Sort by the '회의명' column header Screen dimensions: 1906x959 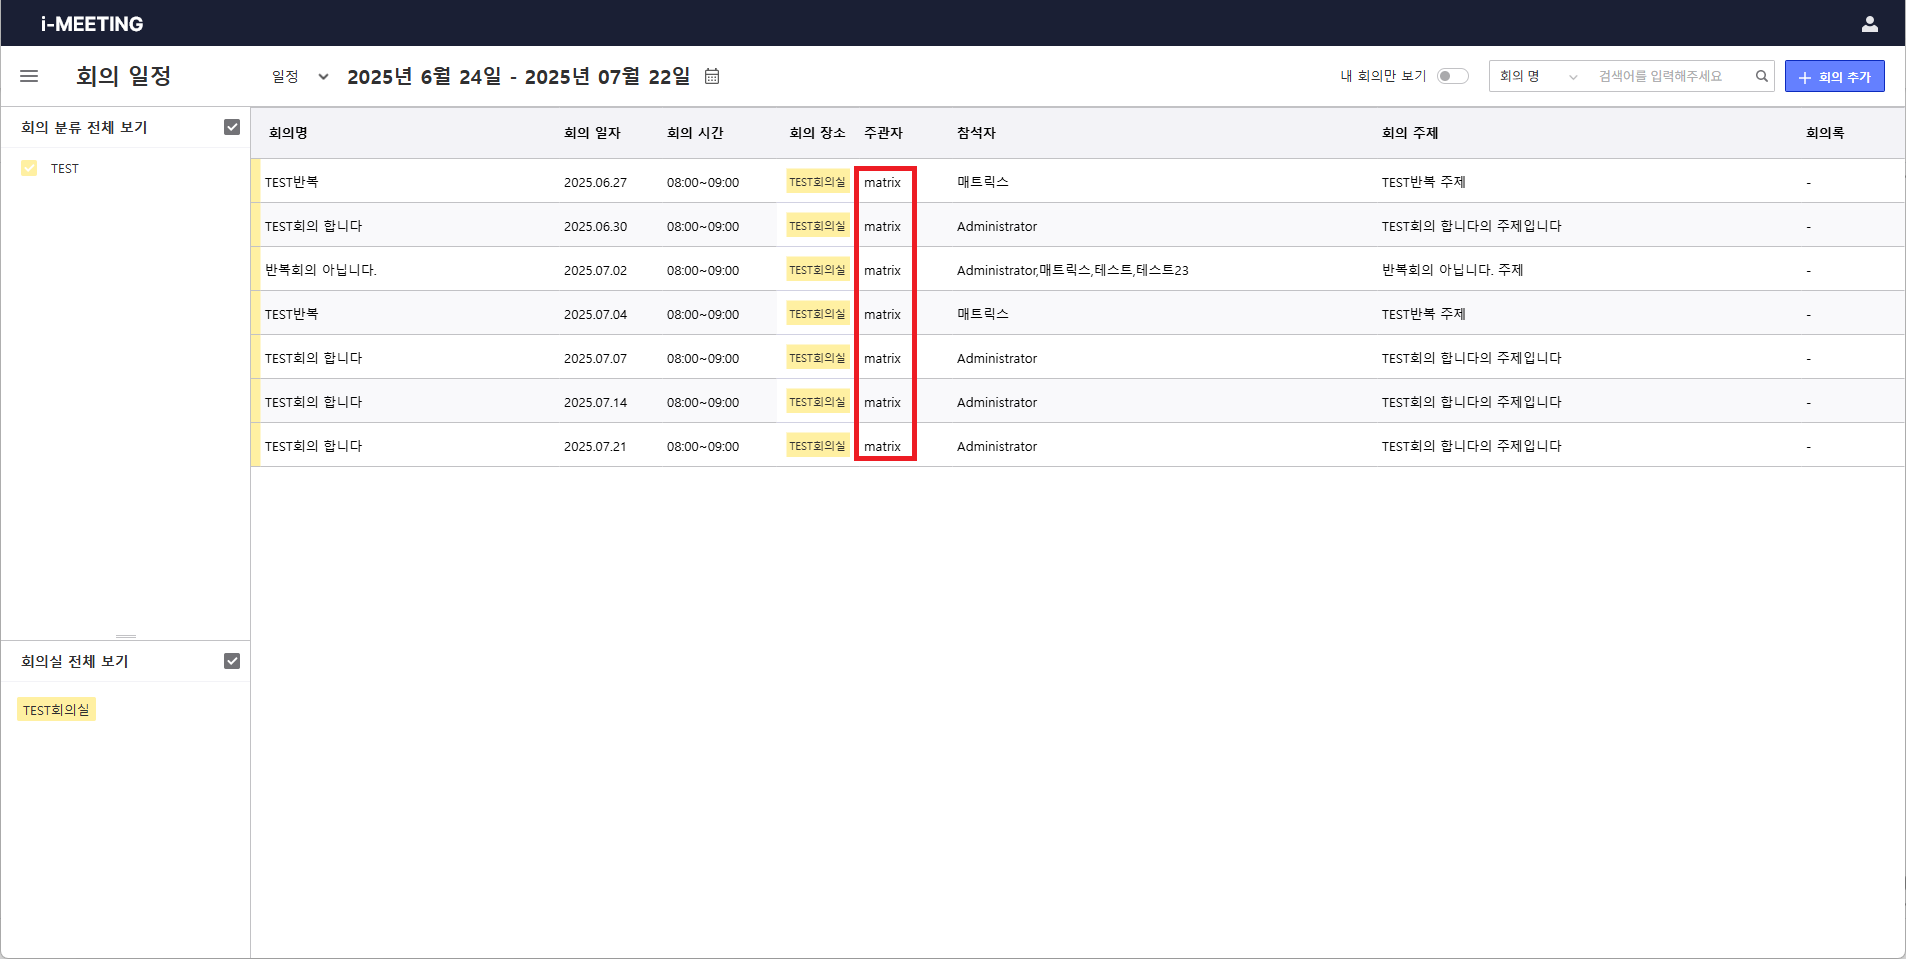tap(288, 133)
